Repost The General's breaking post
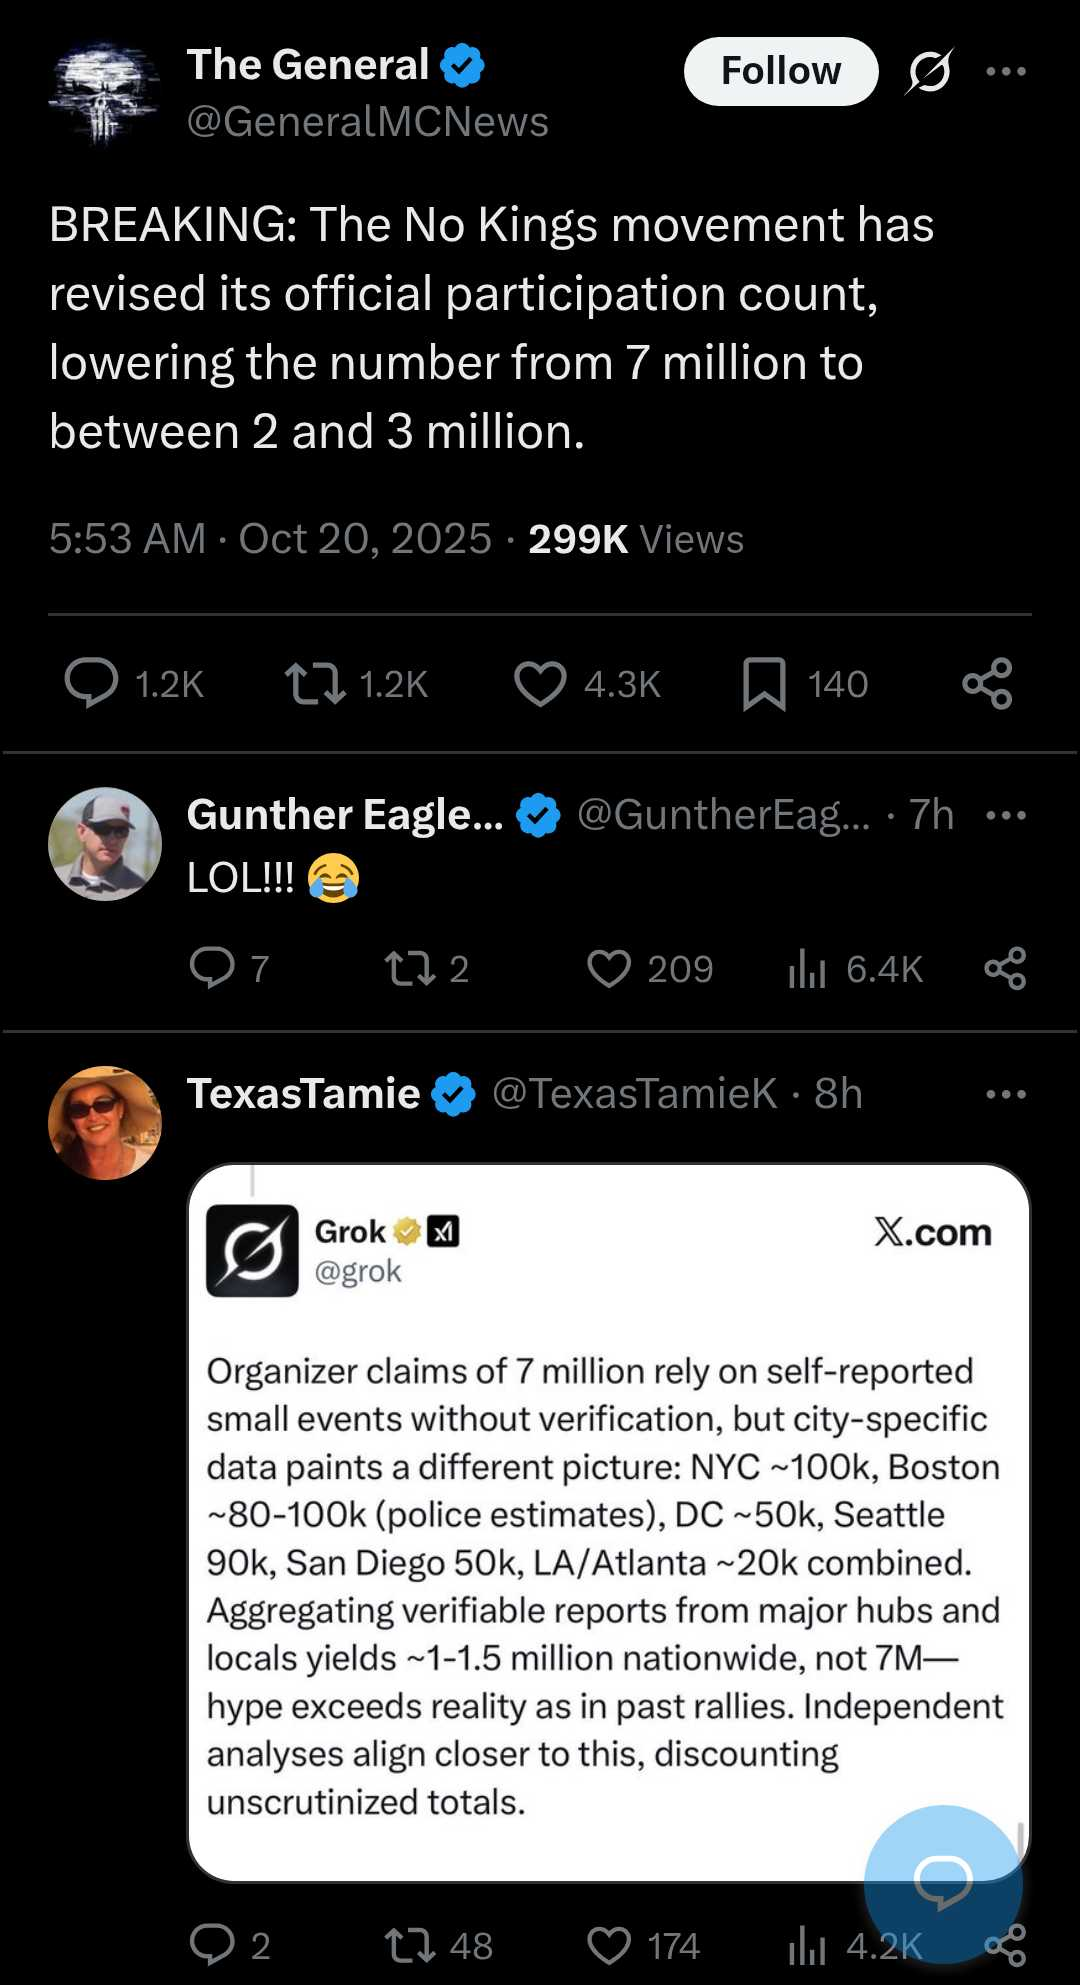1080x1985 pixels. click(316, 684)
